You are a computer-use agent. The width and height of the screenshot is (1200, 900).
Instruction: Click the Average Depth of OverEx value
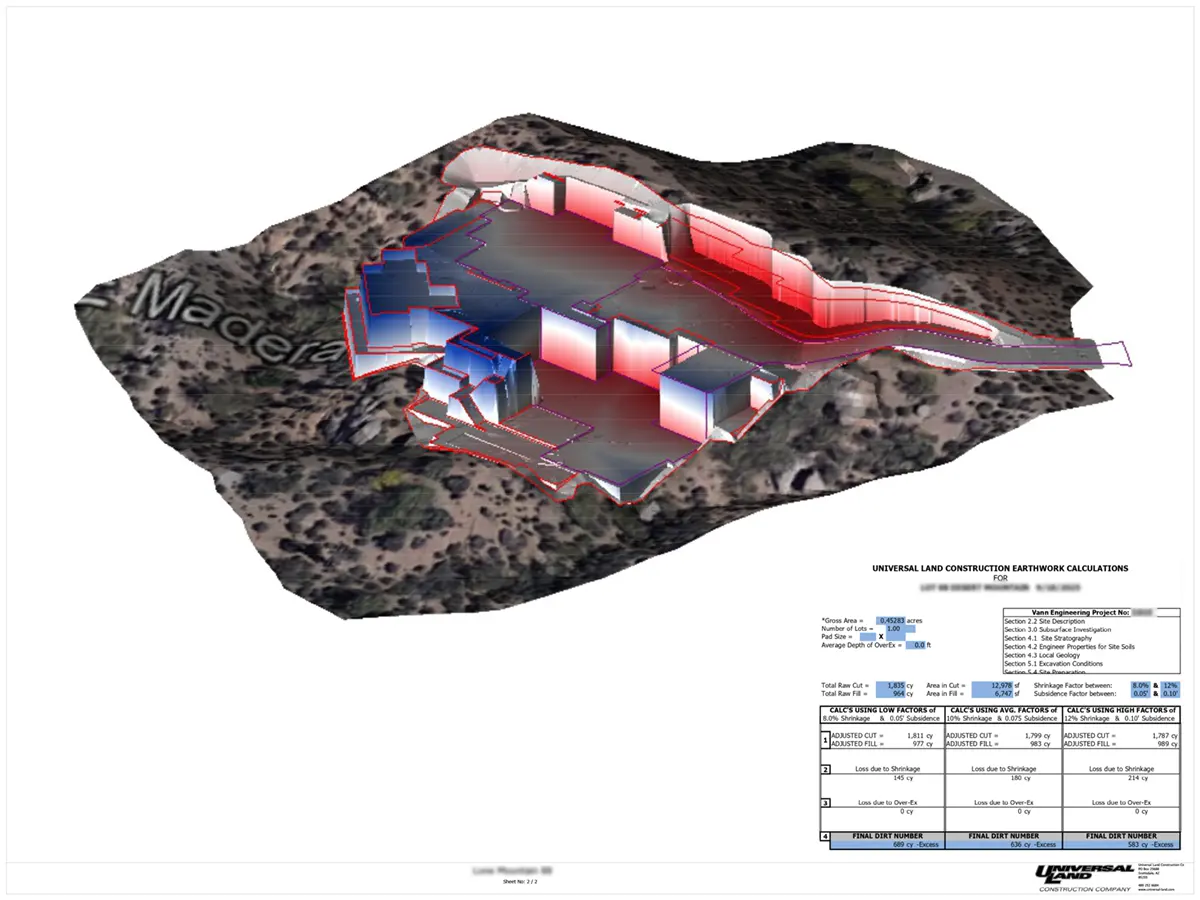(x=915, y=645)
